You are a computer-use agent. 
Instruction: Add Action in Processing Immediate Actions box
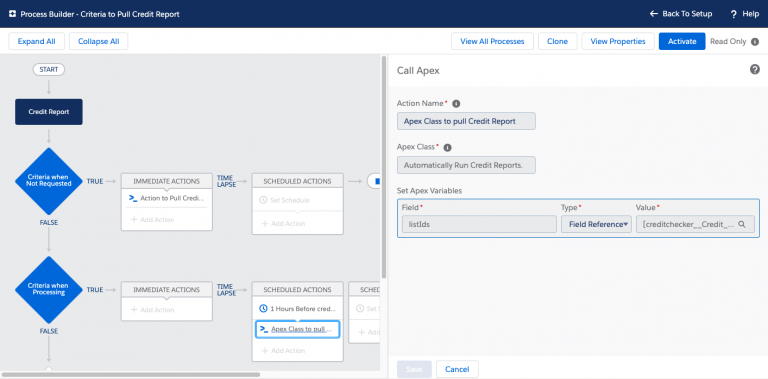click(152, 310)
